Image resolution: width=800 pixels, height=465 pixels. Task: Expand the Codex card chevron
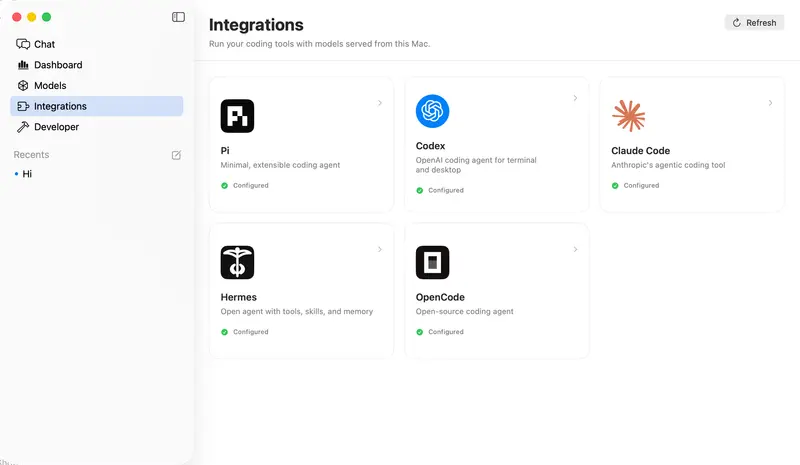575,98
